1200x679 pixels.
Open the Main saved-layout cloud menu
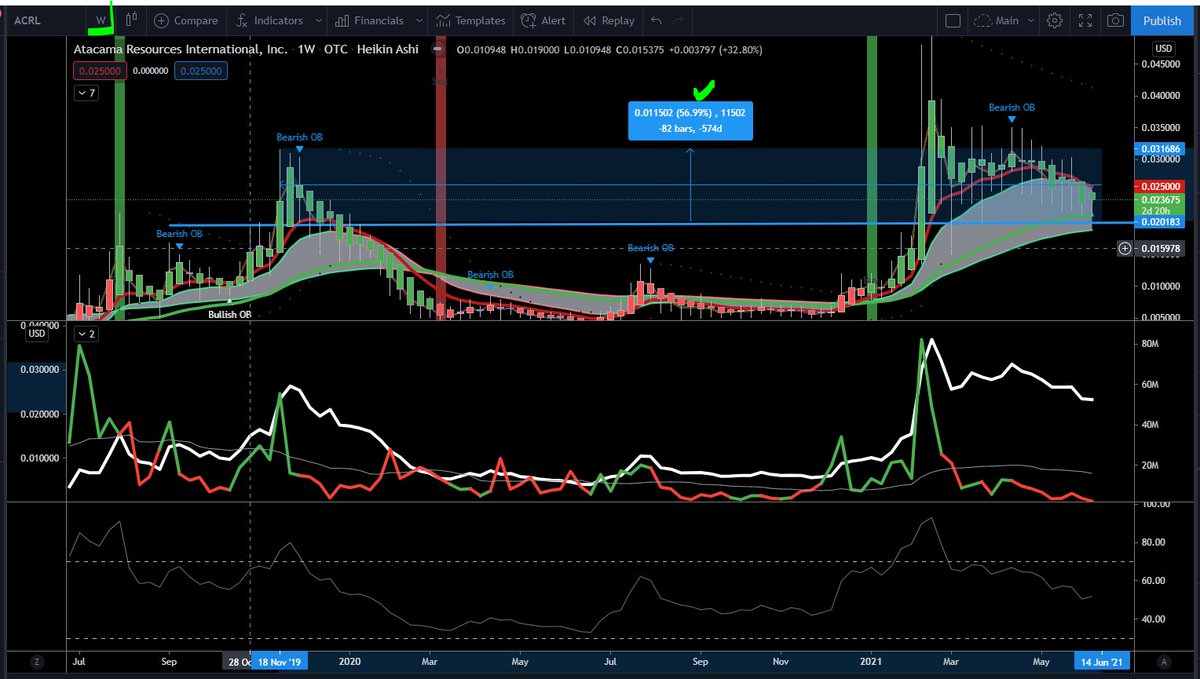1003,20
